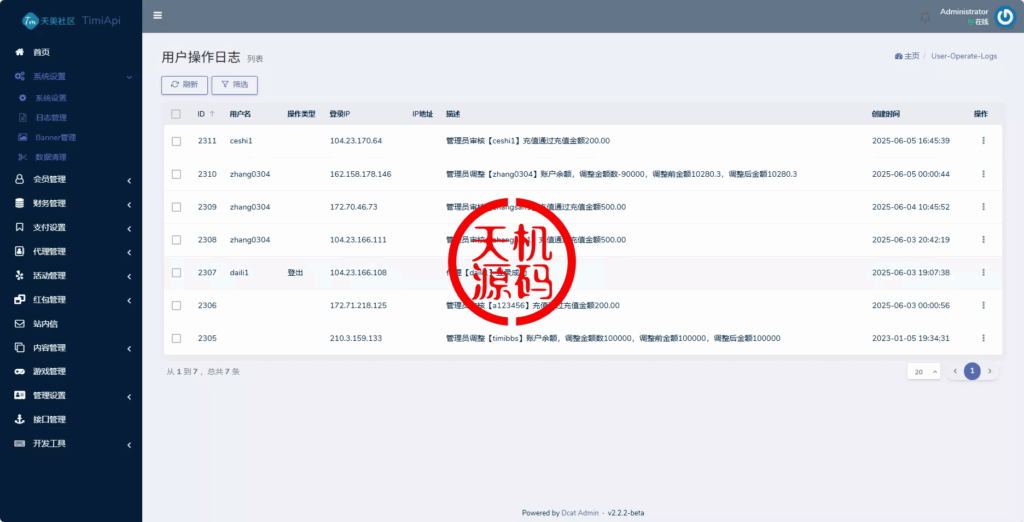Open Banner管理 menu item
1024x522 pixels.
pyautogui.click(x=55, y=138)
